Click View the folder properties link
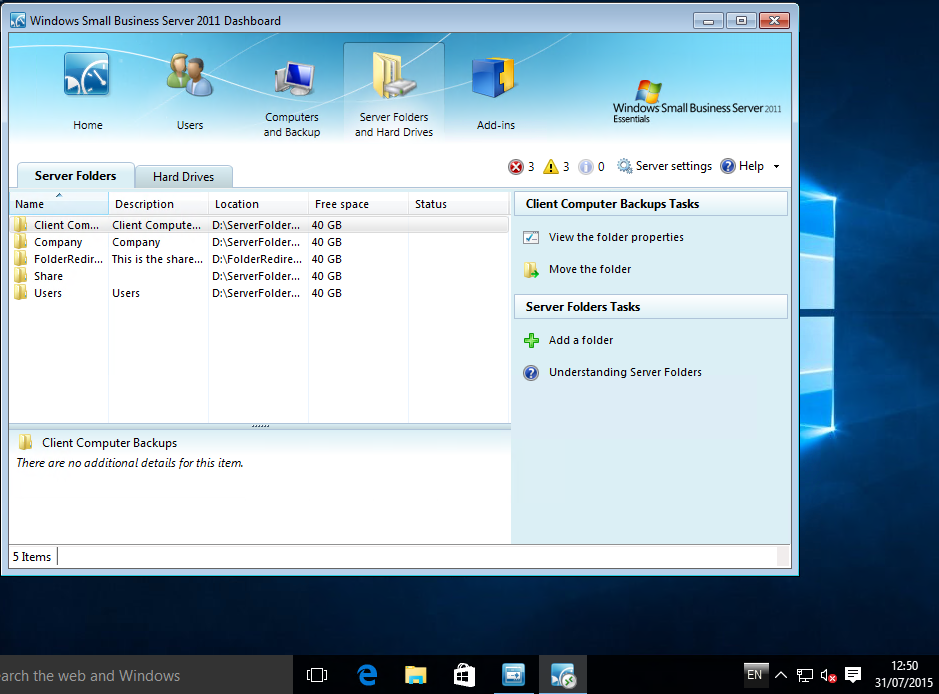This screenshot has width=939, height=694. pyautogui.click(x=616, y=238)
